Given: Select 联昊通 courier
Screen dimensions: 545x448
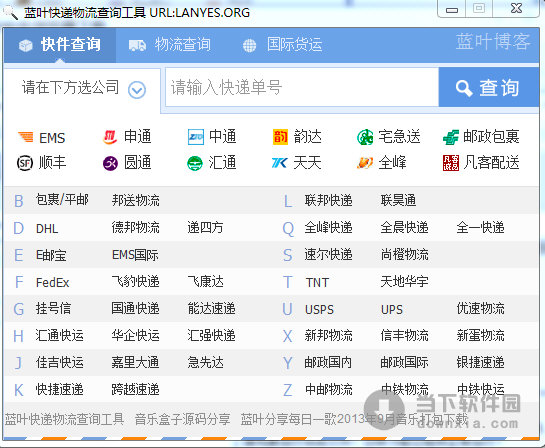Looking at the screenshot, I should [398, 201].
